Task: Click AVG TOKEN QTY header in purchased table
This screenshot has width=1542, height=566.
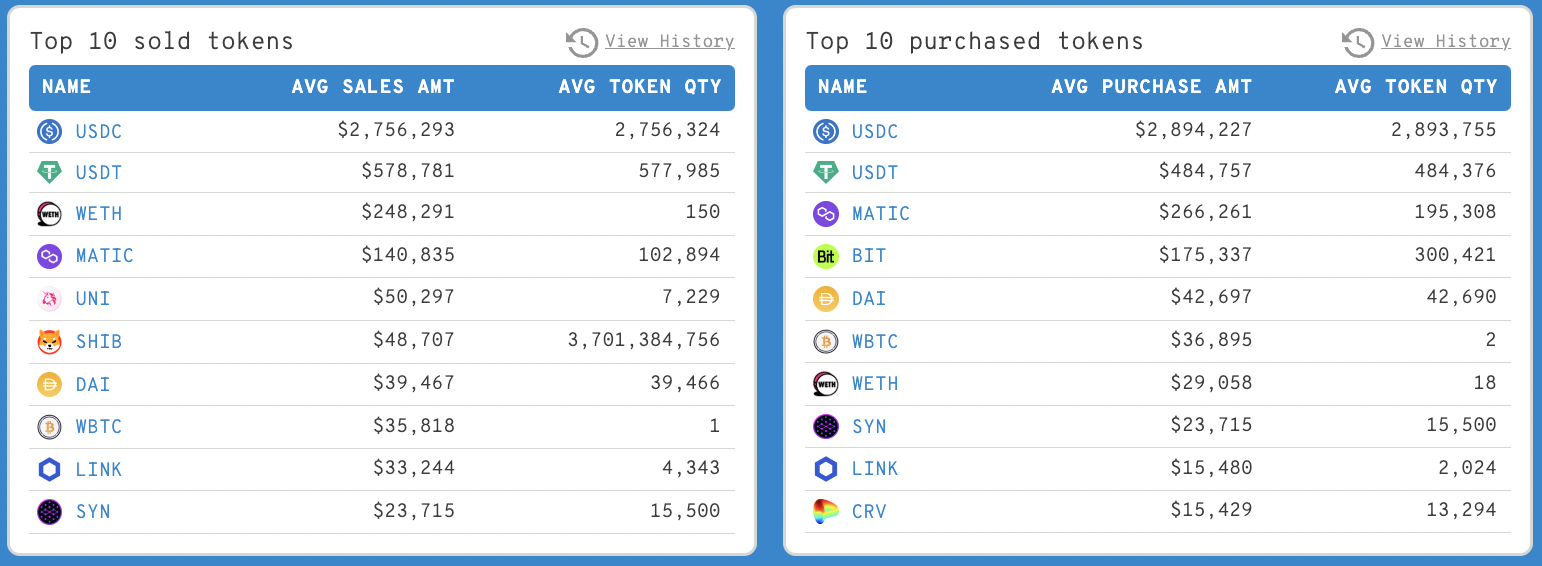Action: point(1415,87)
